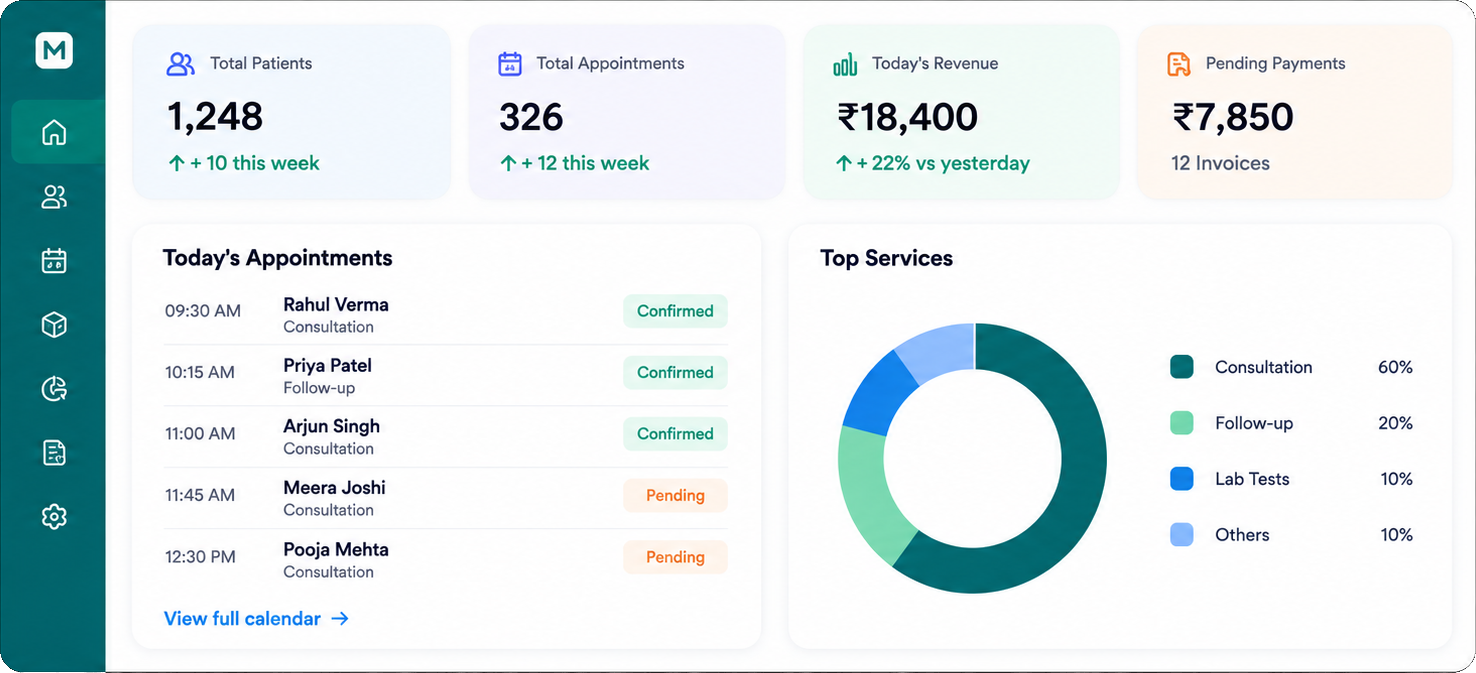
Task: Click the M logo in the sidebar
Action: point(54,51)
